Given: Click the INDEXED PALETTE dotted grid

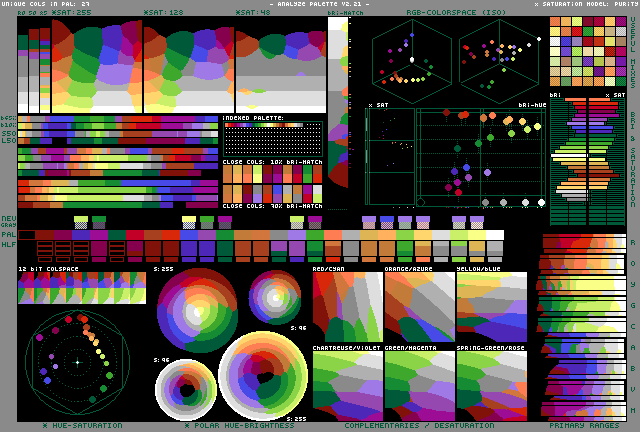Looking at the screenshot, I should [273, 139].
